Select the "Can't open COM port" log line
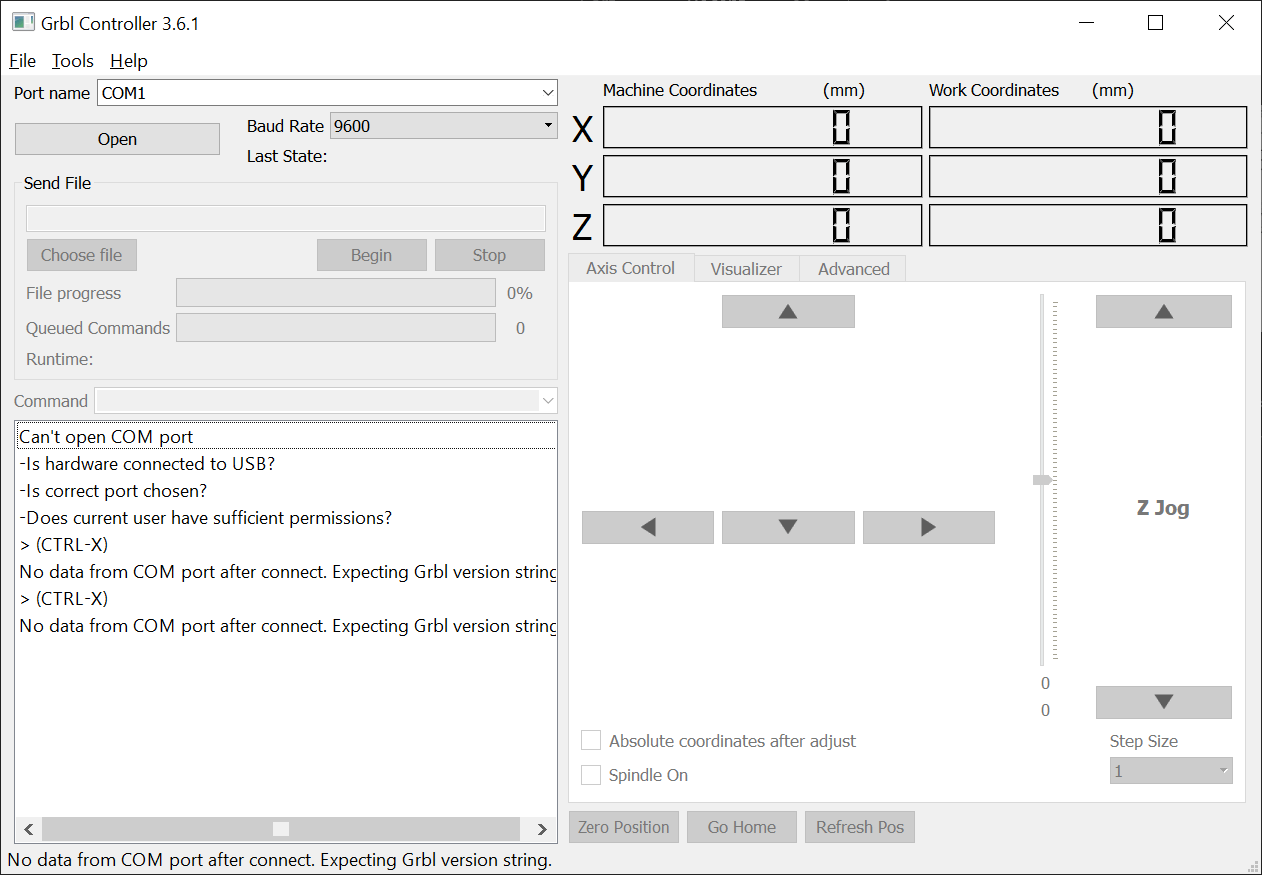The image size is (1262, 875). tap(286, 437)
